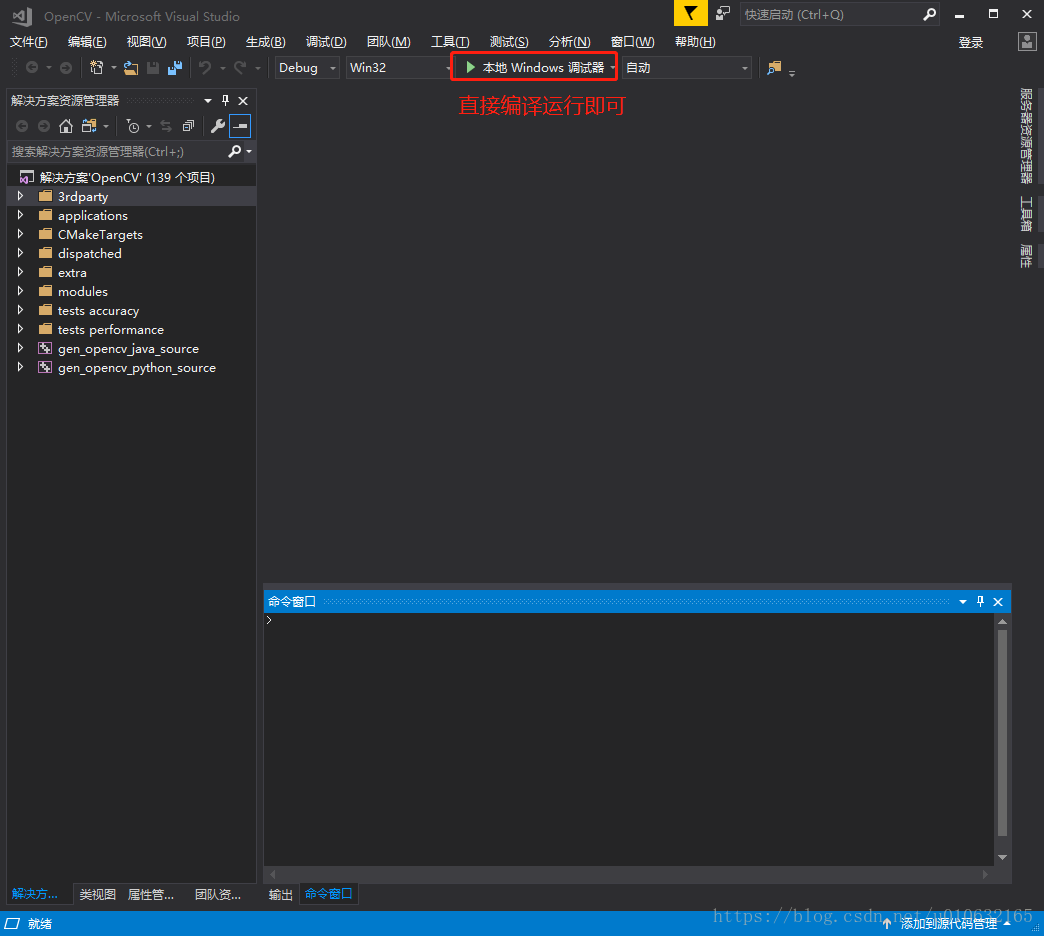Expand the gen_opencv_java_source project
Image resolution: width=1044 pixels, height=936 pixels.
[x=20, y=348]
